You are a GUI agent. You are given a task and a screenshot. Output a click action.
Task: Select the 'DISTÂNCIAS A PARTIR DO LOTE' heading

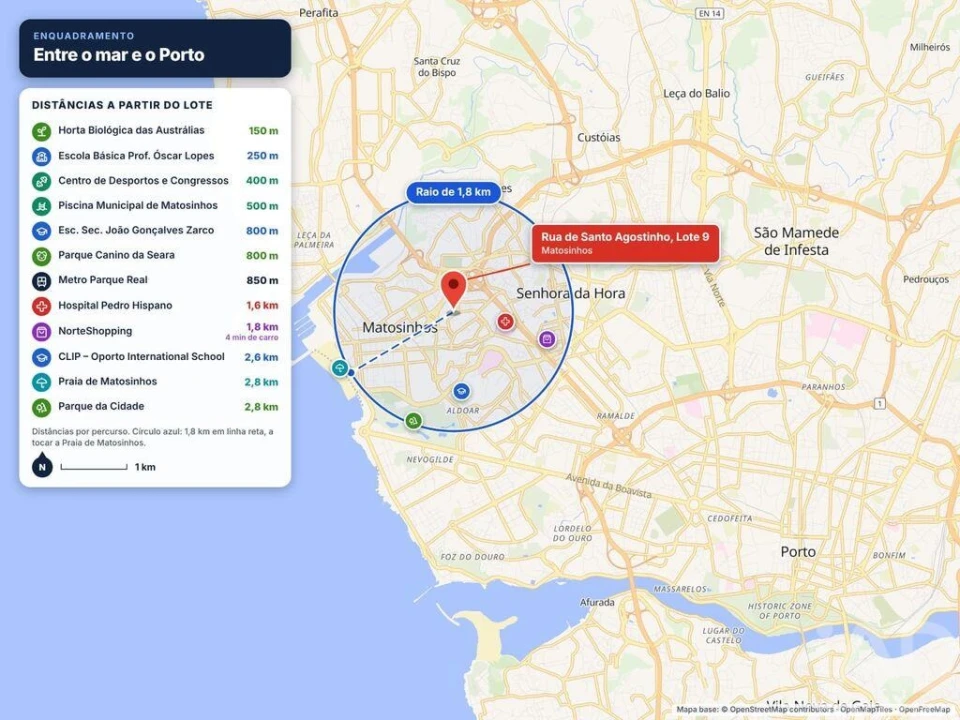click(122, 105)
